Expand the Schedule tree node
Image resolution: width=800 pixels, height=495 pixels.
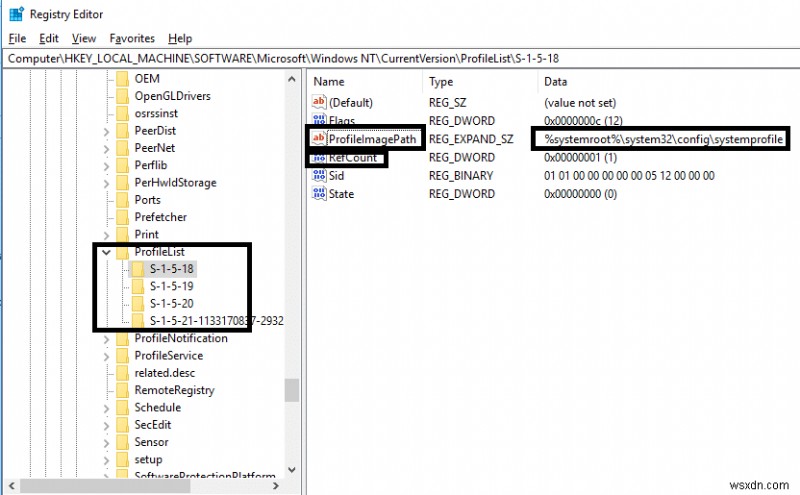106,408
